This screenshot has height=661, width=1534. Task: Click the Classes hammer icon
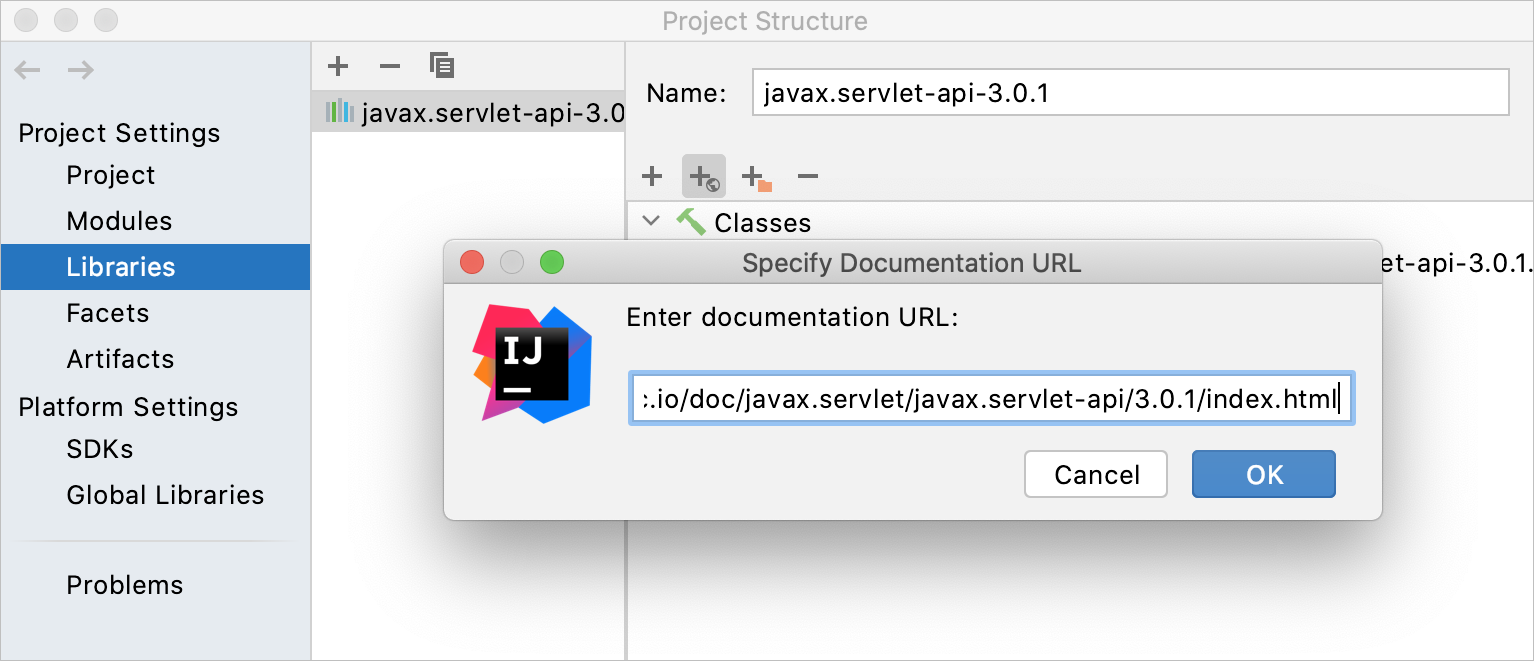click(x=691, y=222)
